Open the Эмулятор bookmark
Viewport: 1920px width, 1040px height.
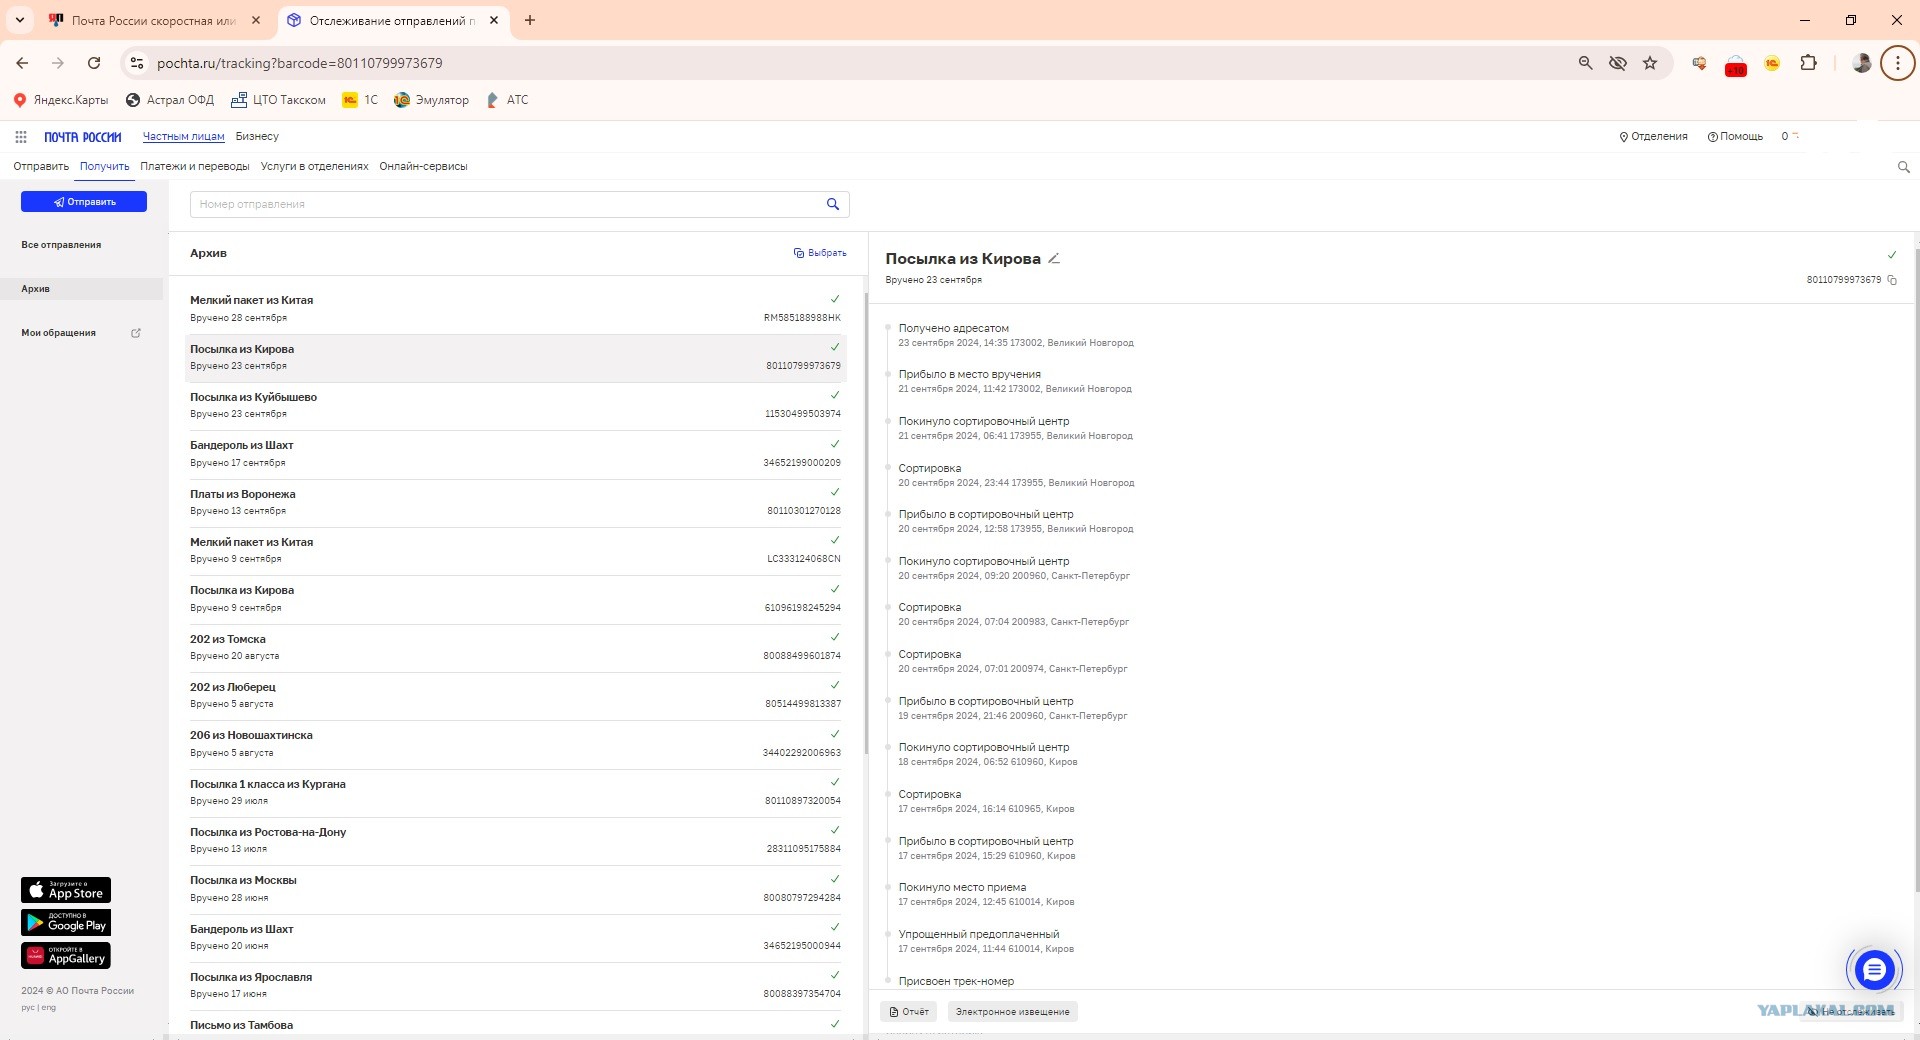pyautogui.click(x=431, y=100)
